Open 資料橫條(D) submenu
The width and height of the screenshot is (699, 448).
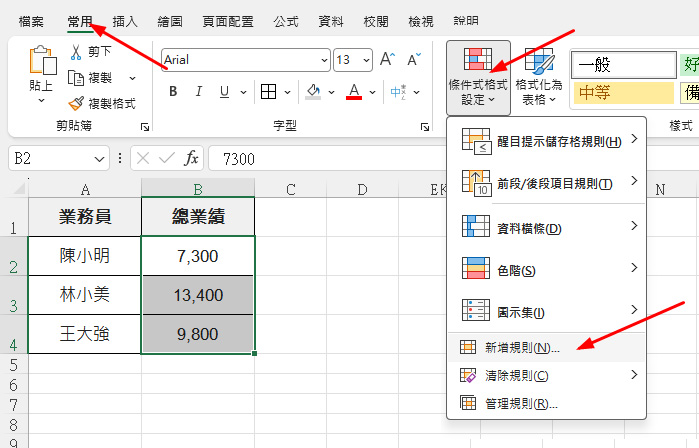click(547, 228)
